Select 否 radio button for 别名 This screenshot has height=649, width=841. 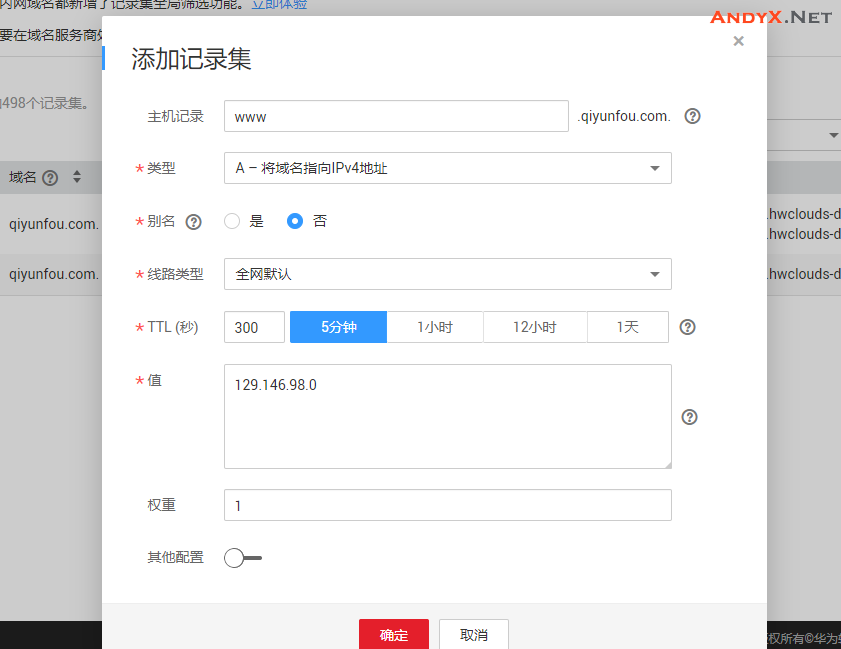(295, 221)
